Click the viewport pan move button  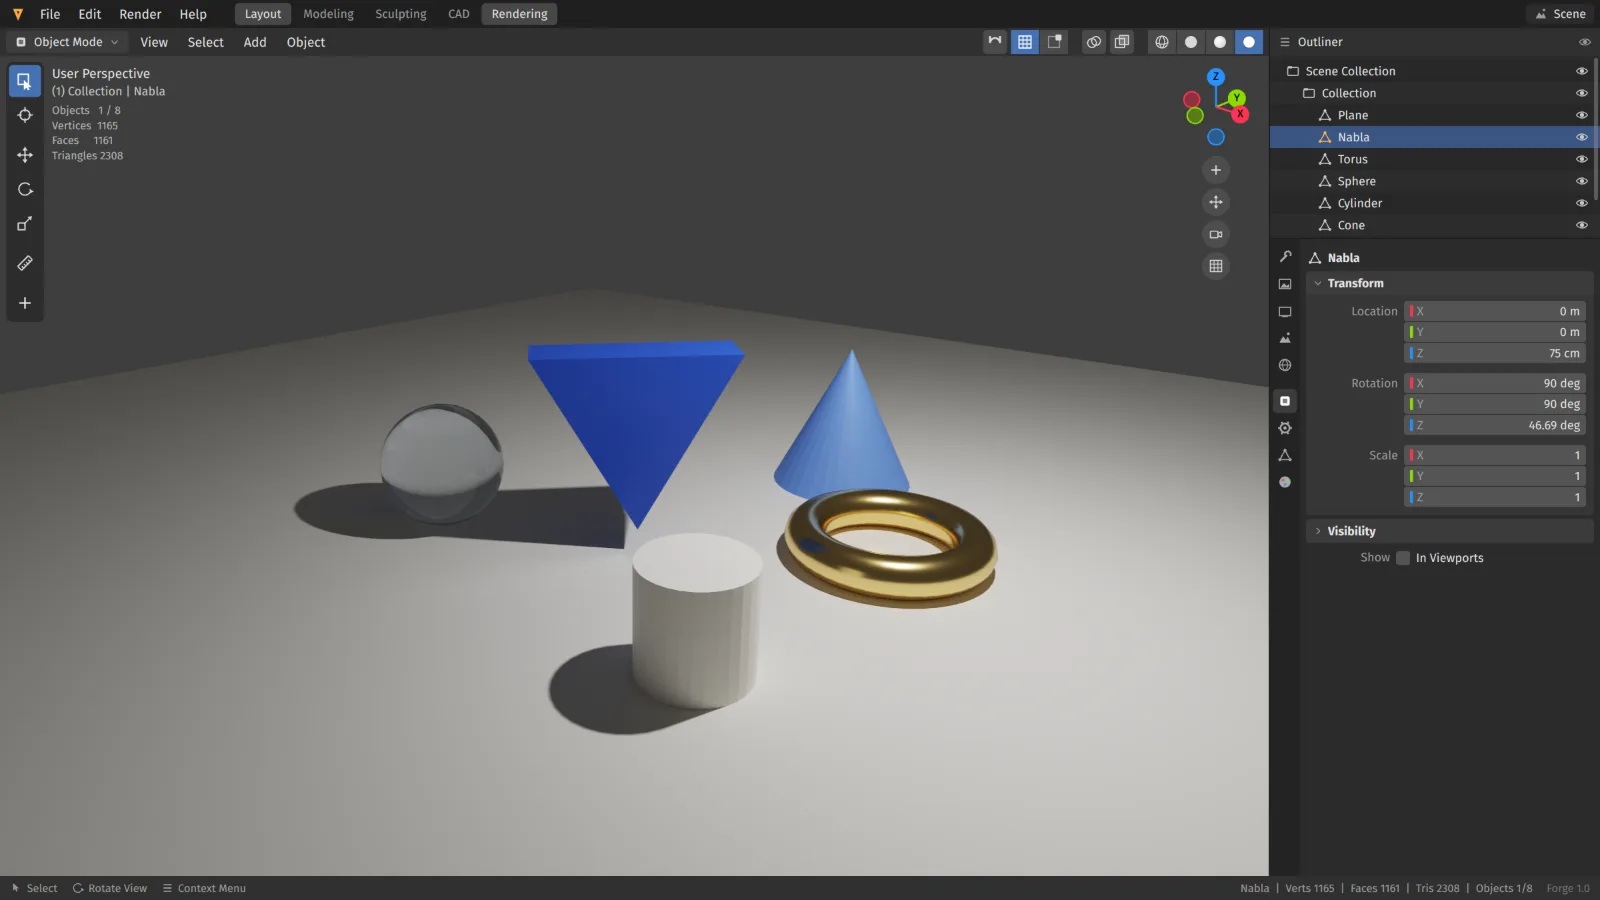click(1216, 202)
